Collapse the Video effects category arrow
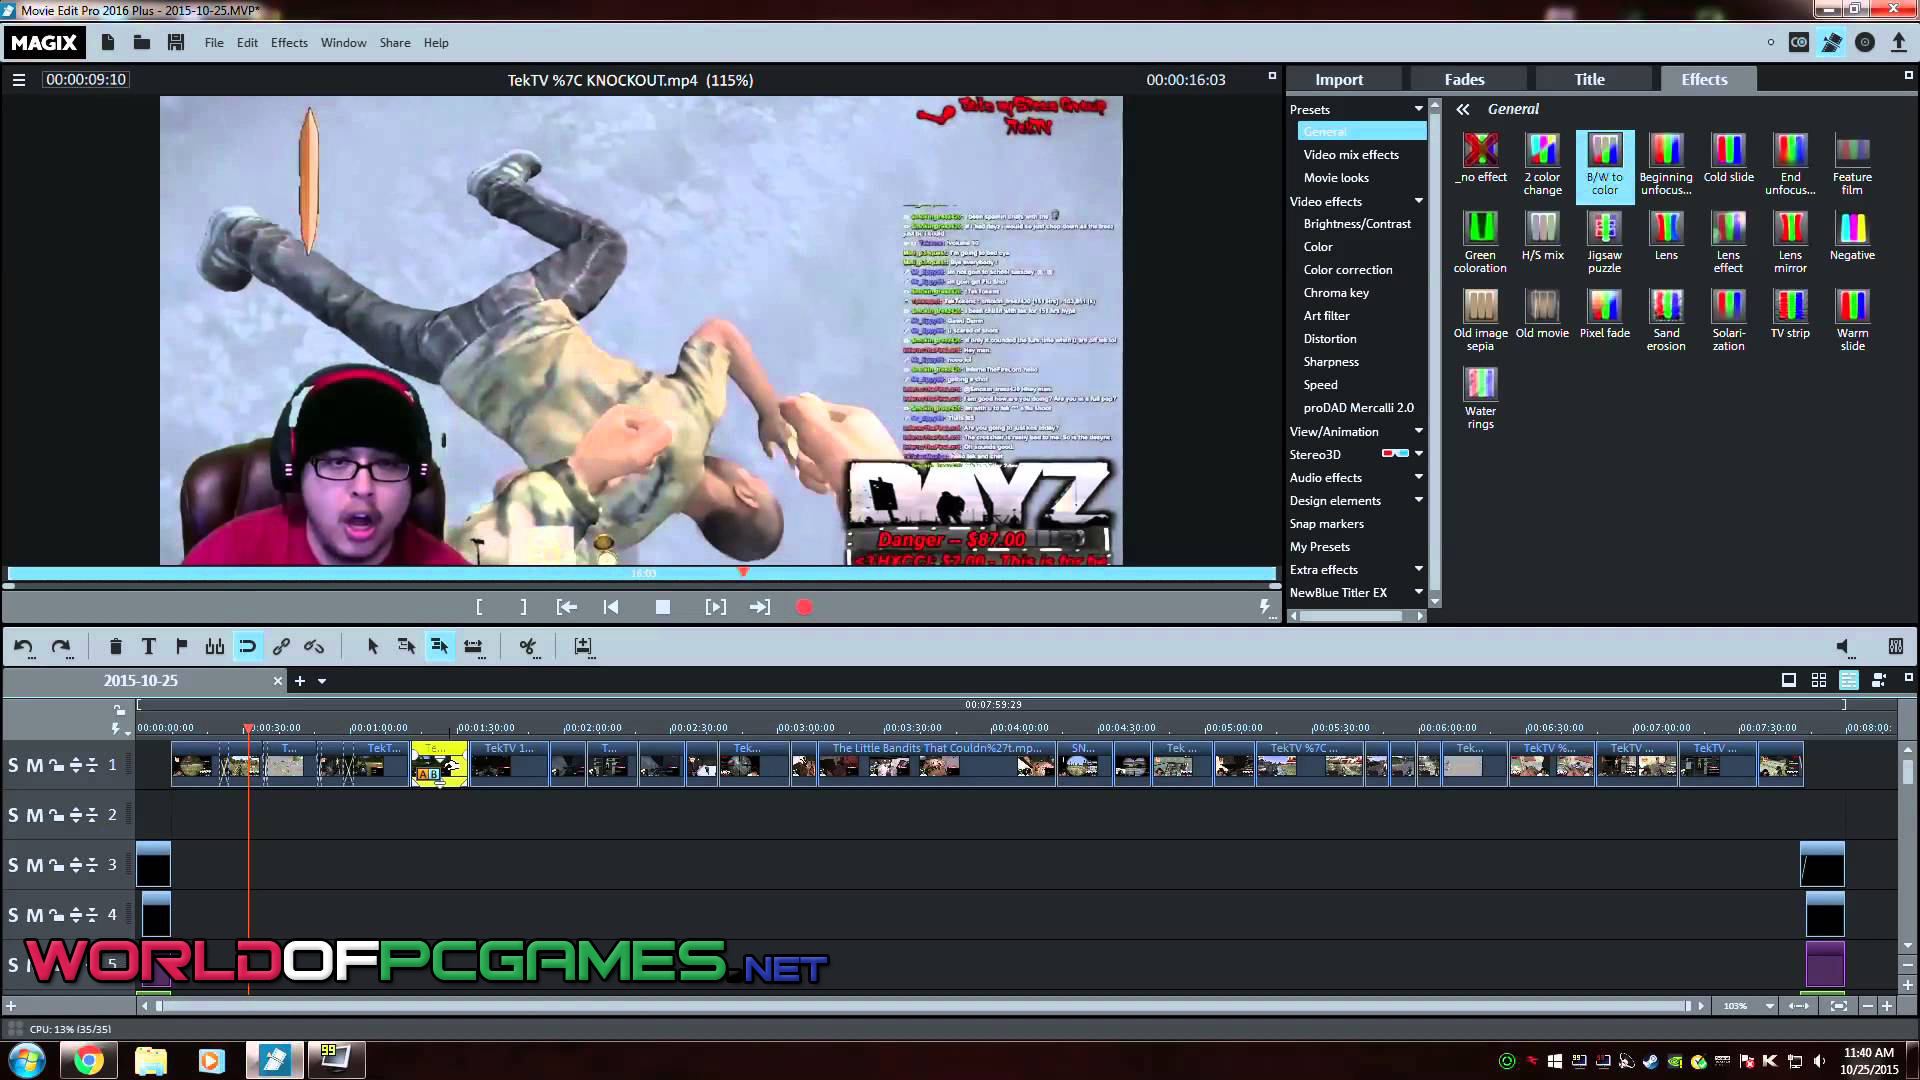The image size is (1920, 1080). click(x=1418, y=201)
